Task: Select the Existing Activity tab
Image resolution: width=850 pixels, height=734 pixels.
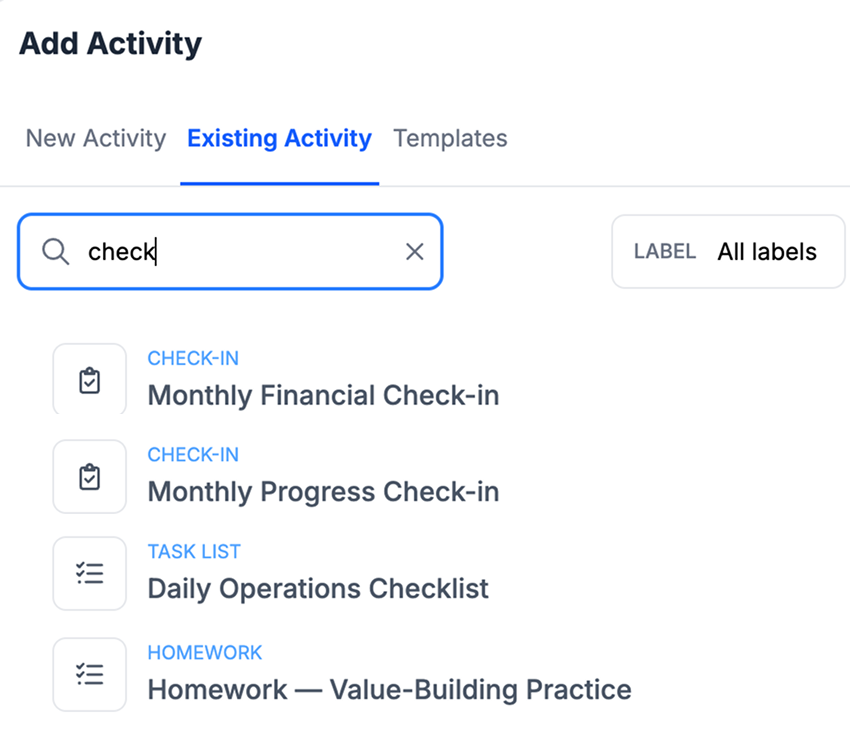Action: tap(279, 138)
